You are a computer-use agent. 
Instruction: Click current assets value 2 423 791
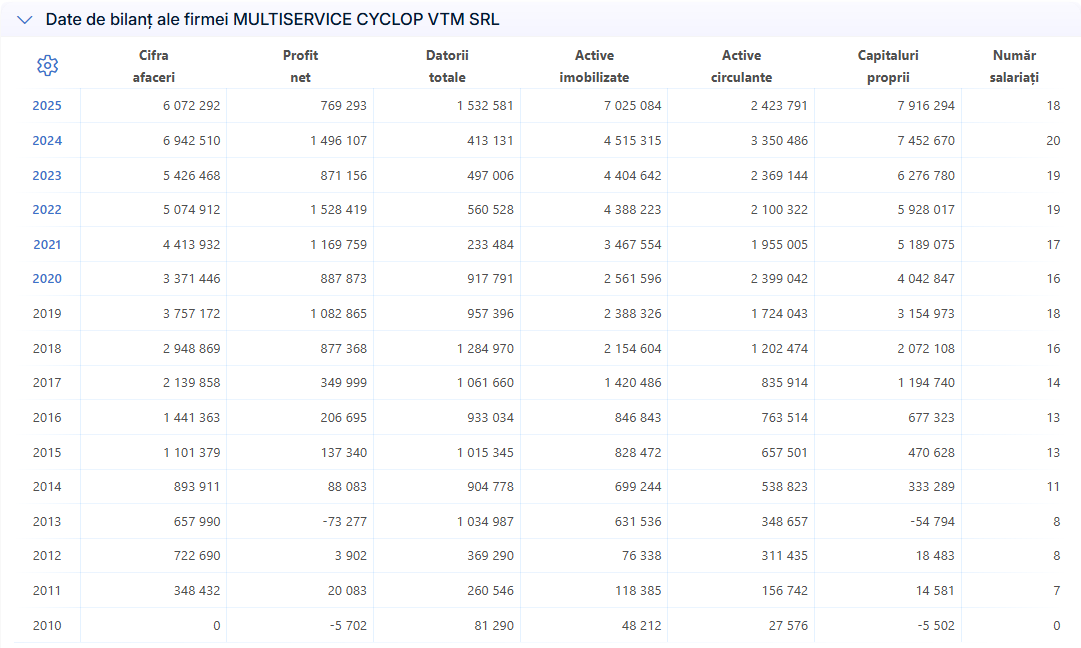779,105
